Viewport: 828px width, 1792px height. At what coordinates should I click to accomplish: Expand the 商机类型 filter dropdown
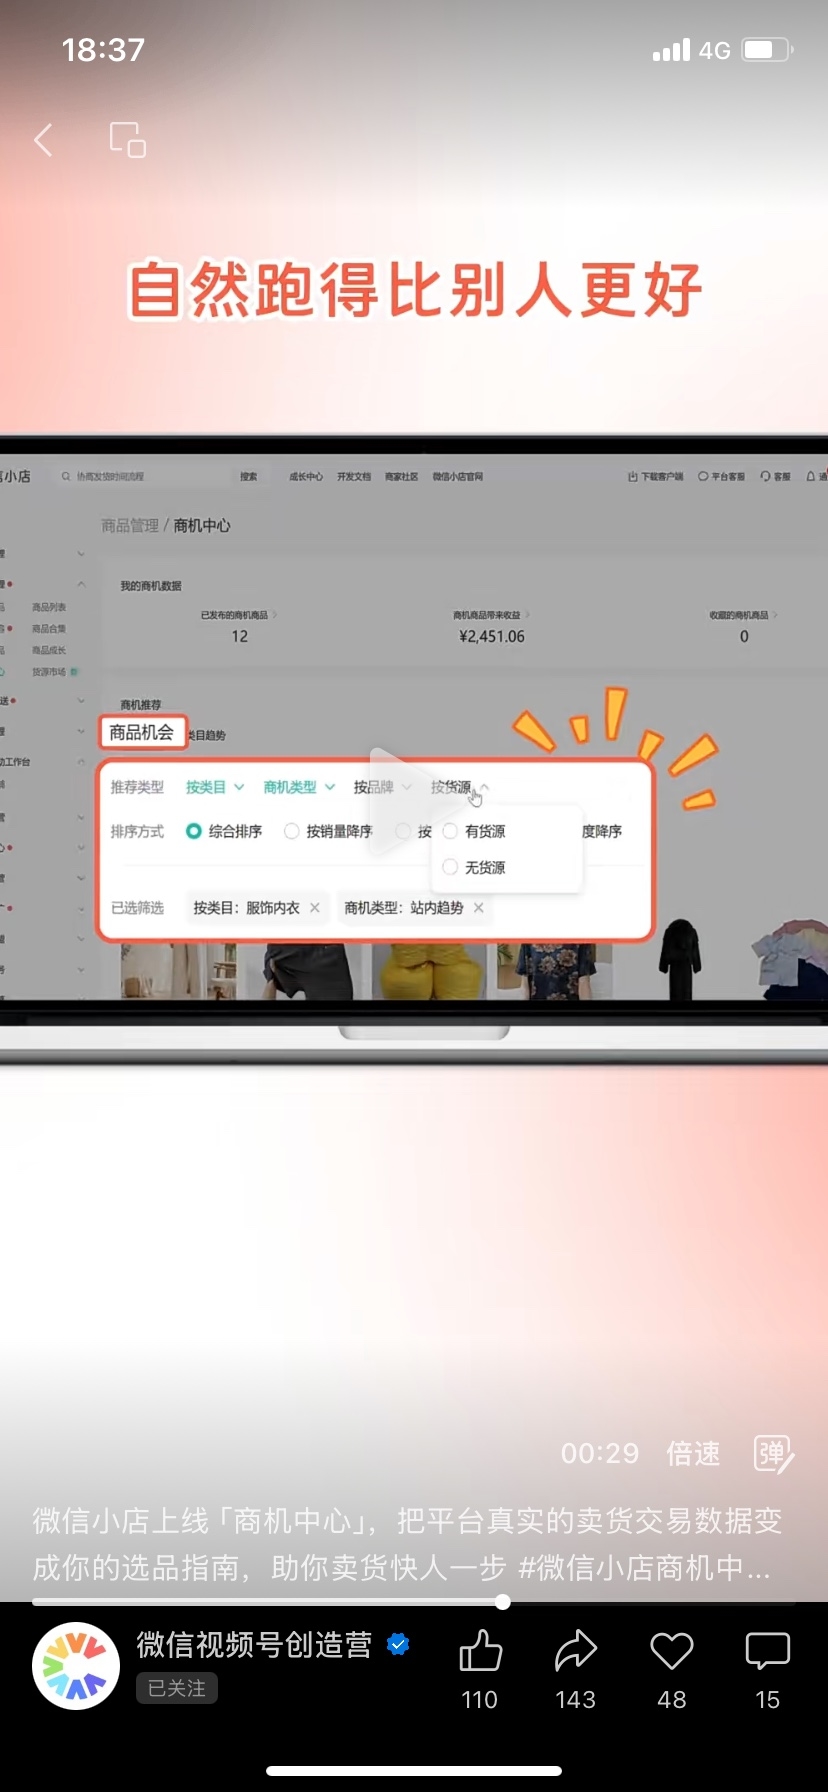(299, 787)
